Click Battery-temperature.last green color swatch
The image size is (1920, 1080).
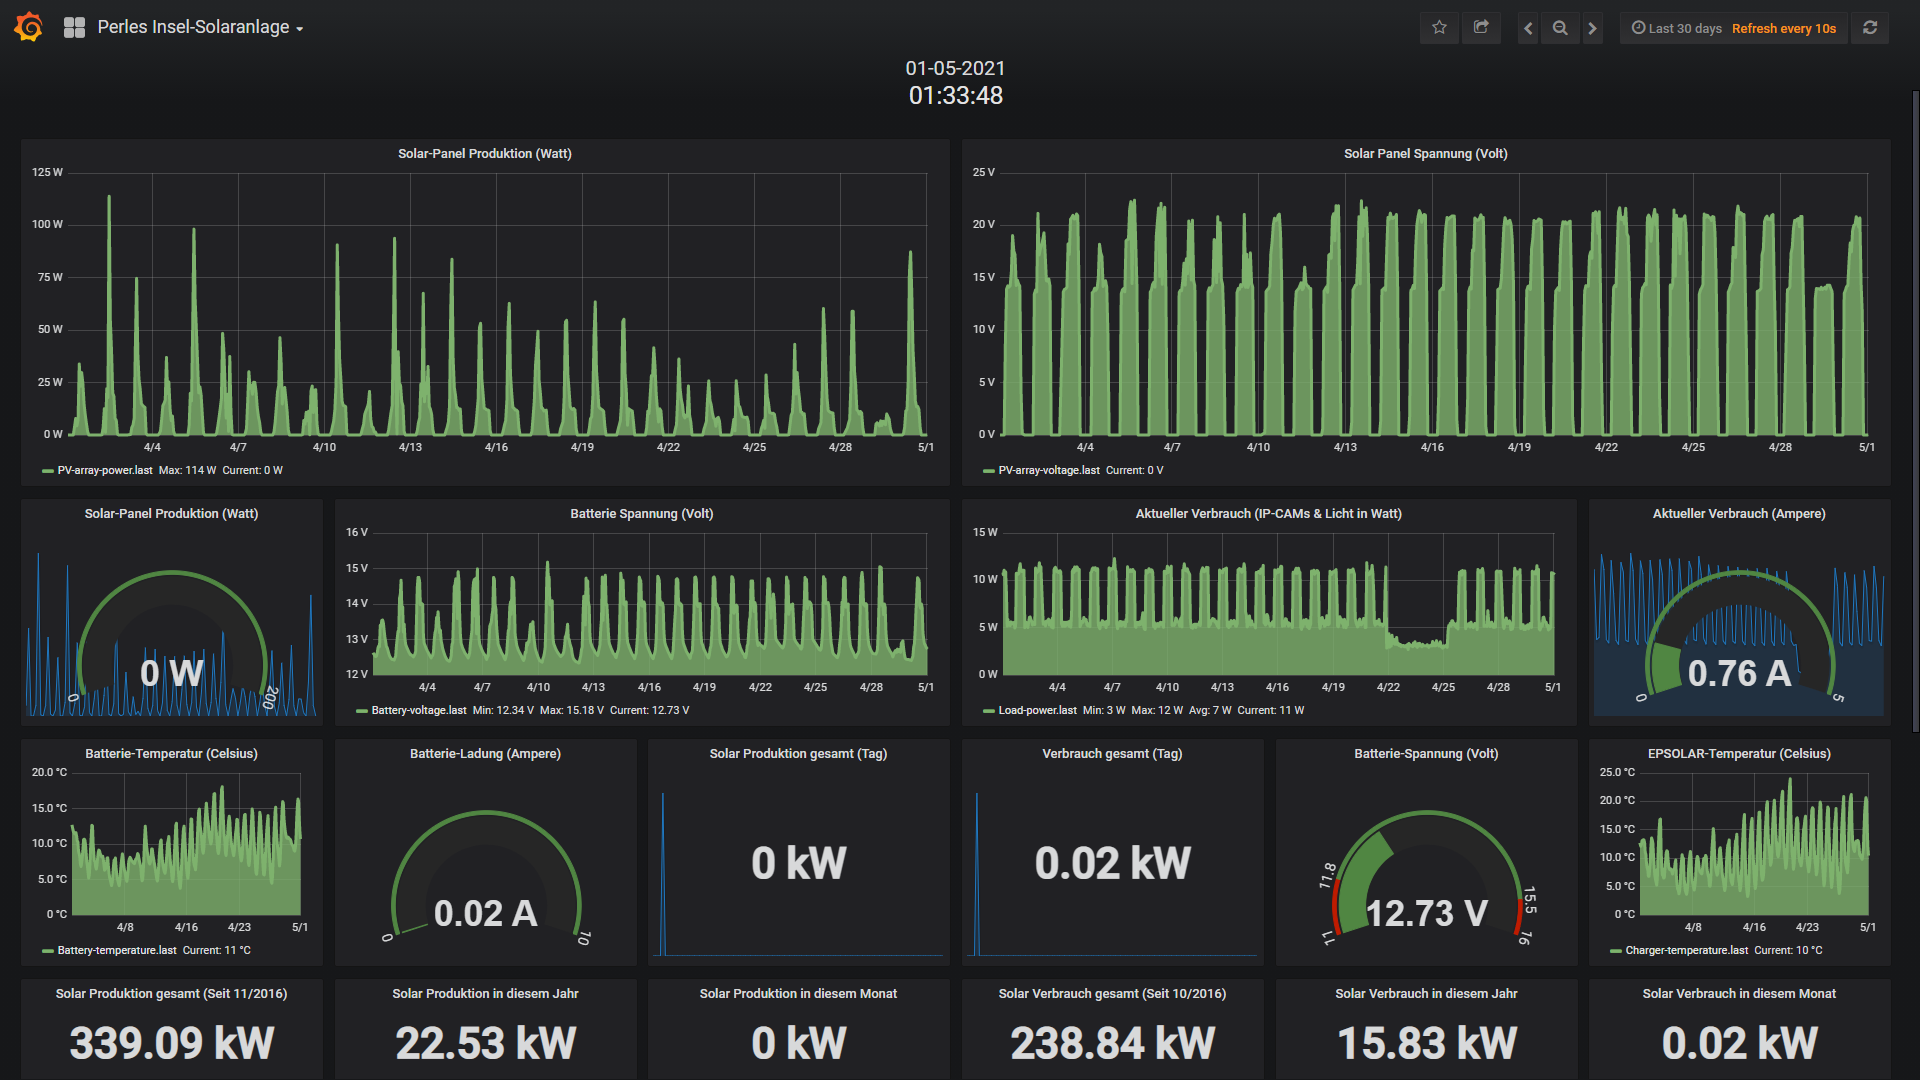click(47, 951)
